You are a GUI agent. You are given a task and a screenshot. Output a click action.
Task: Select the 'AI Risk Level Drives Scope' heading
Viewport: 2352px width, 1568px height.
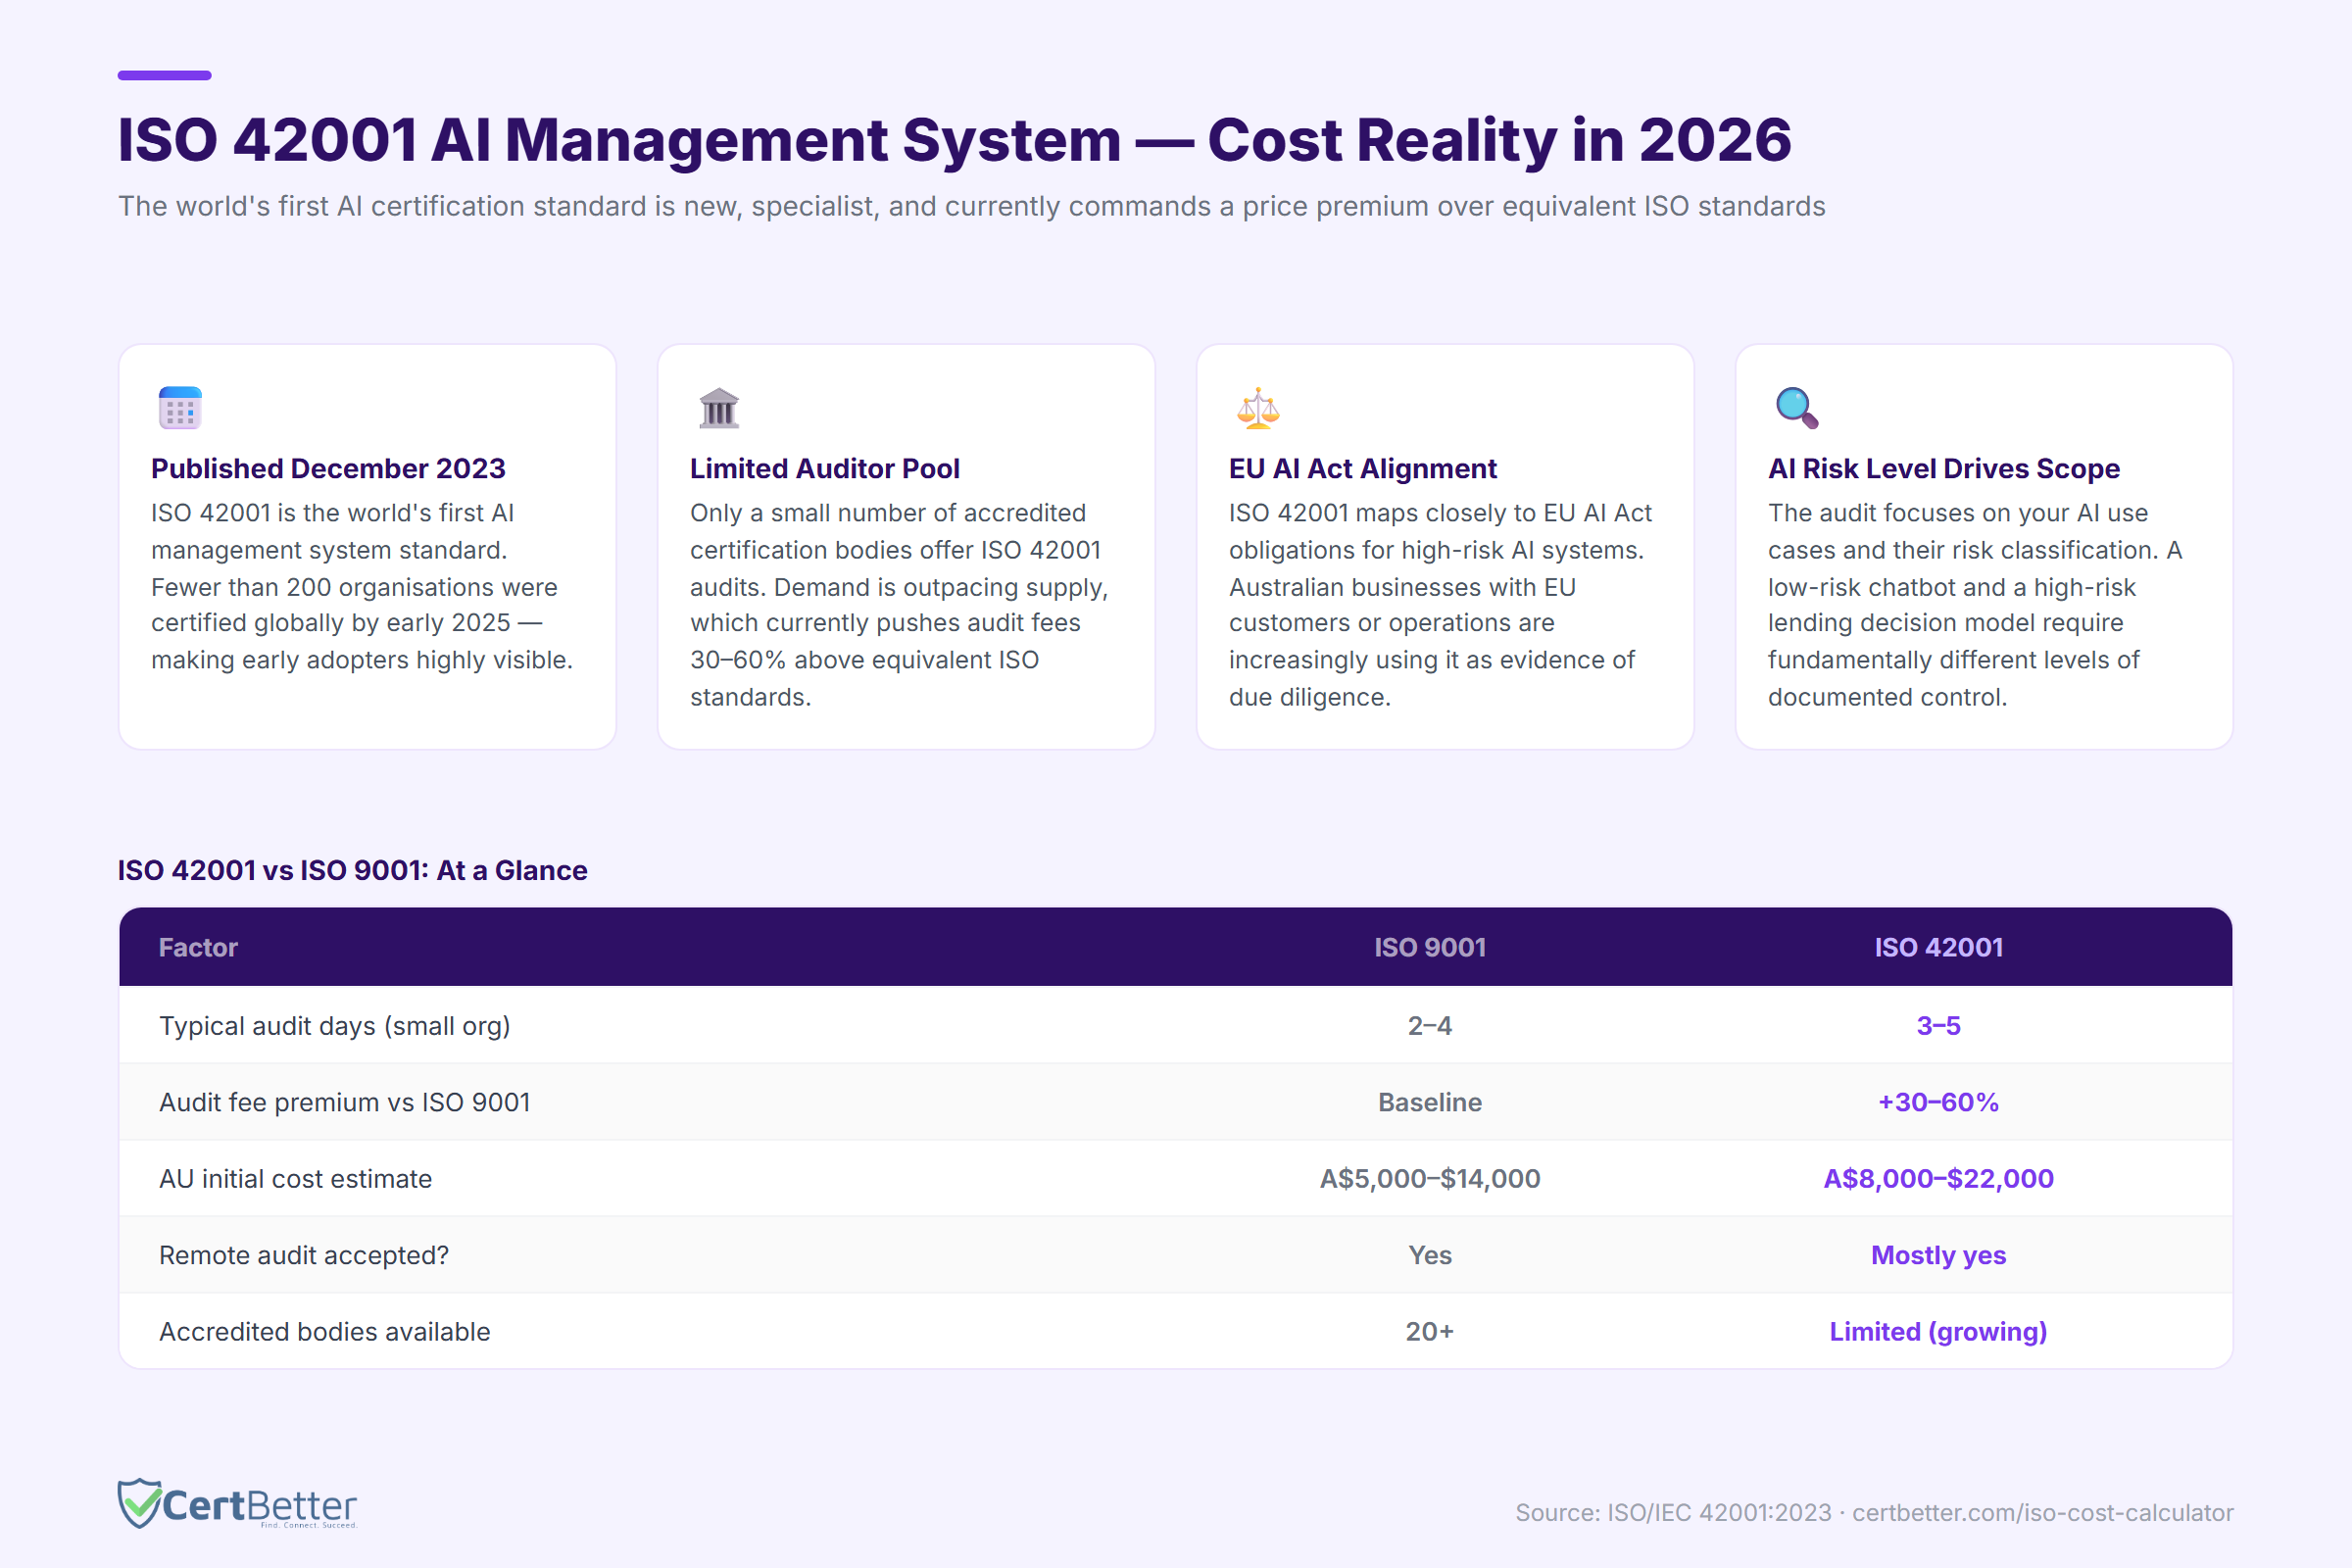tap(1943, 468)
